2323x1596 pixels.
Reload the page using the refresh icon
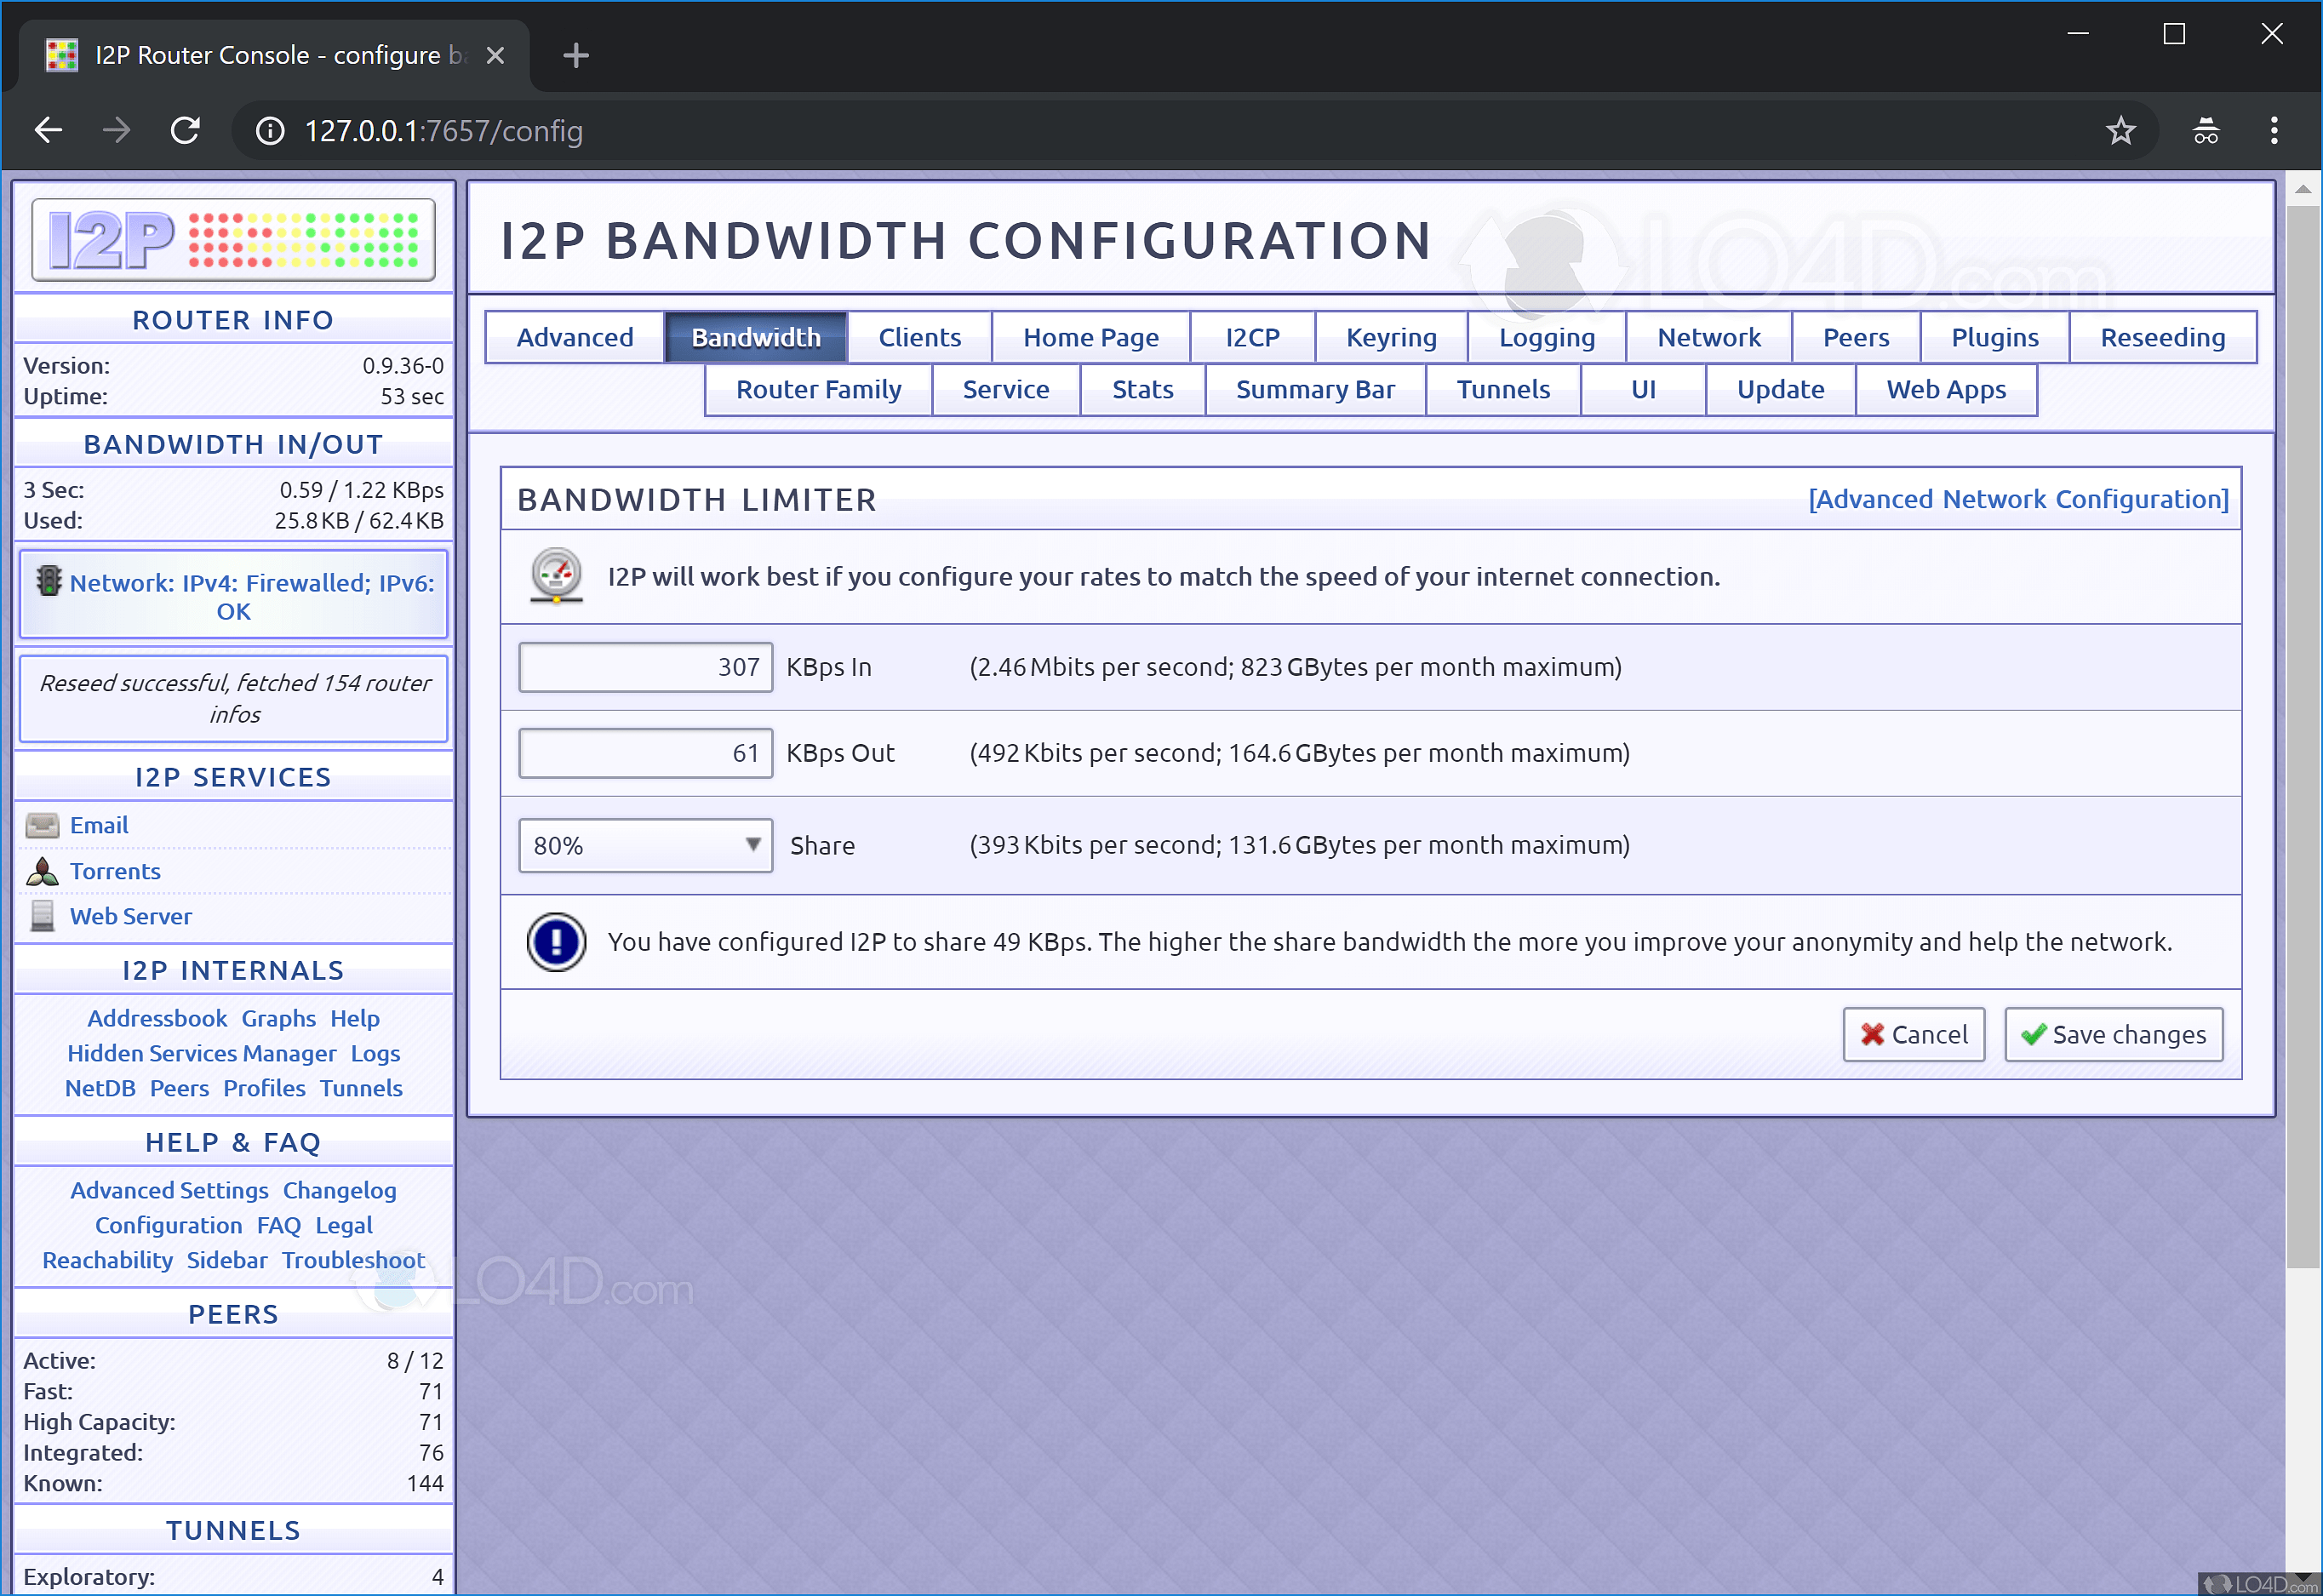185,131
